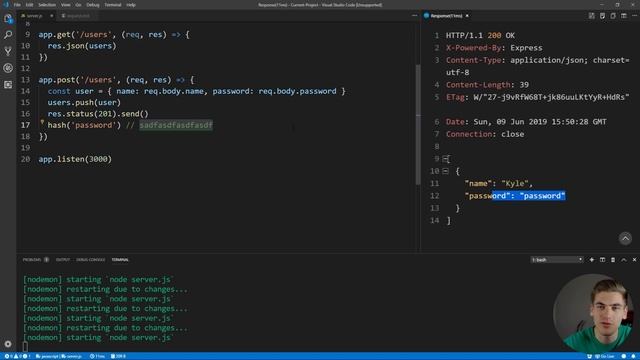Close the terminal panel

(634, 260)
